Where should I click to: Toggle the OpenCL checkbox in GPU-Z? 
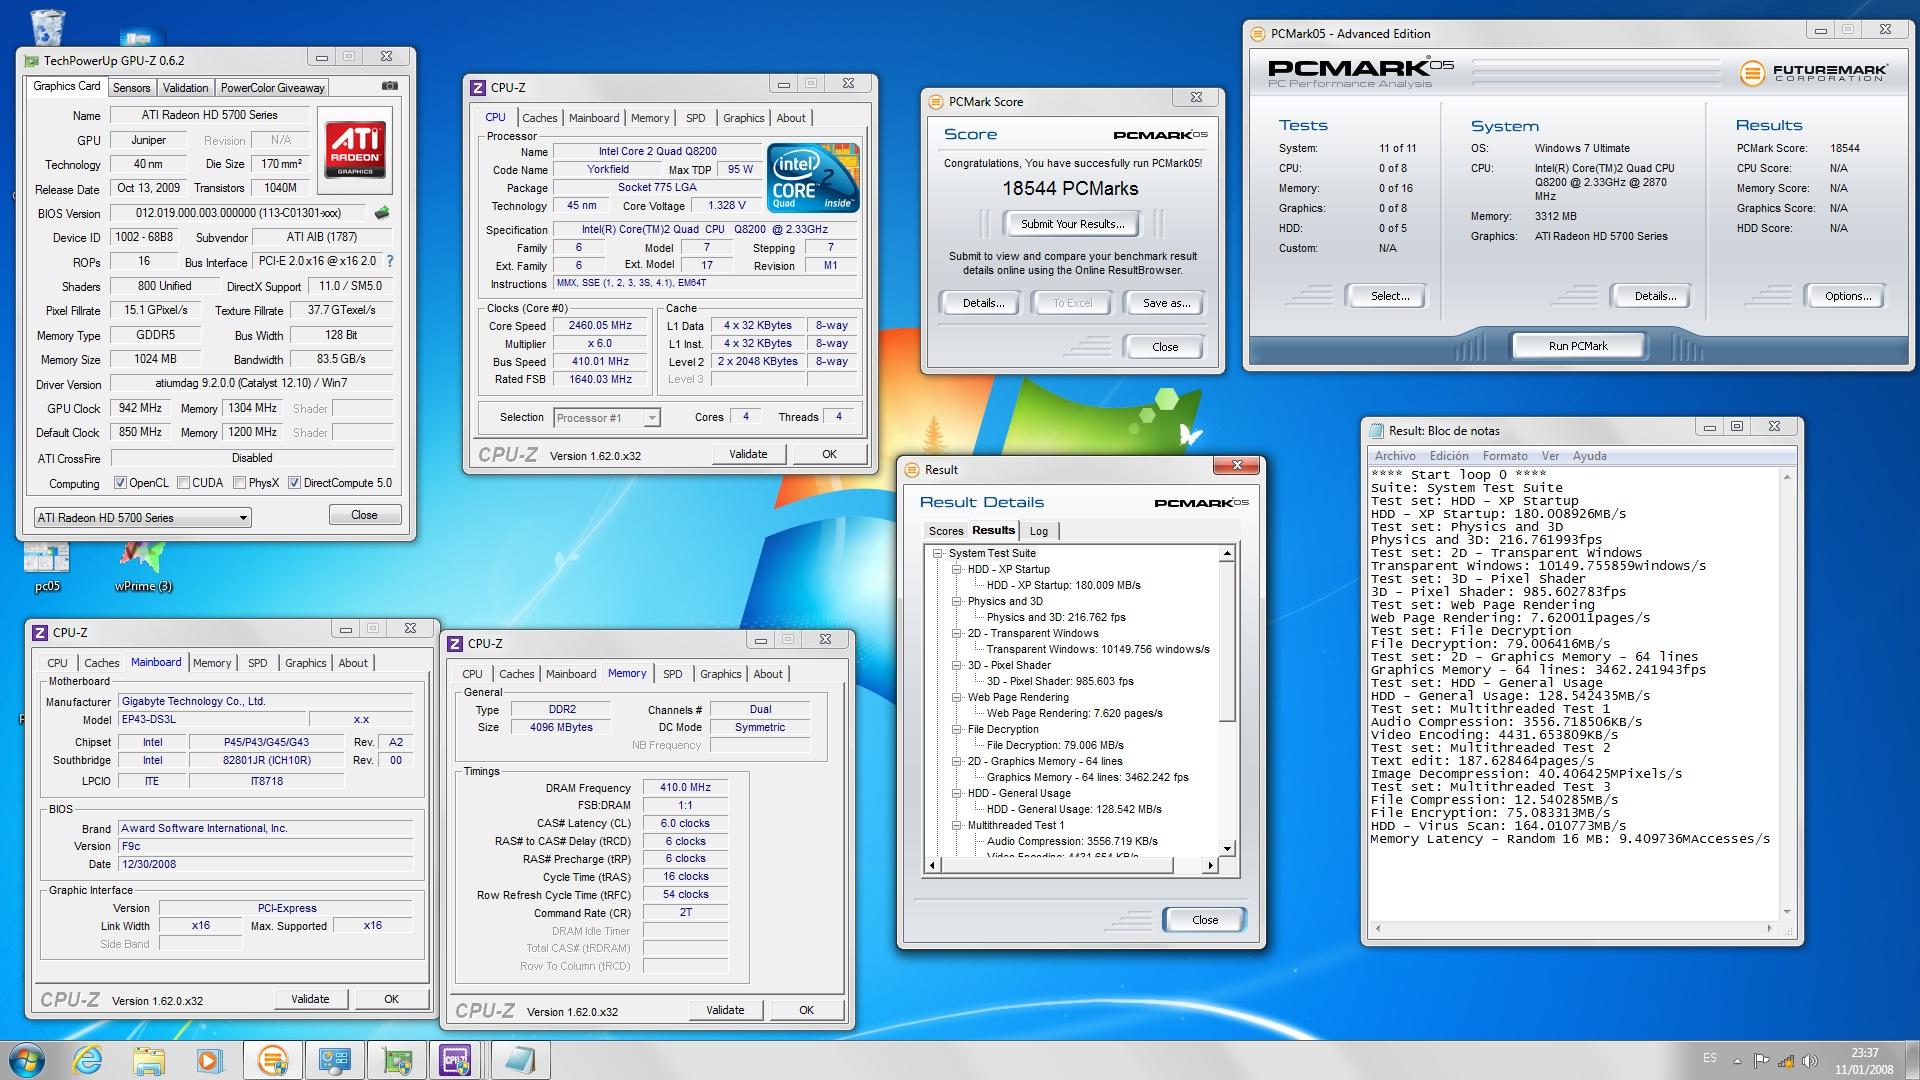pos(120,483)
